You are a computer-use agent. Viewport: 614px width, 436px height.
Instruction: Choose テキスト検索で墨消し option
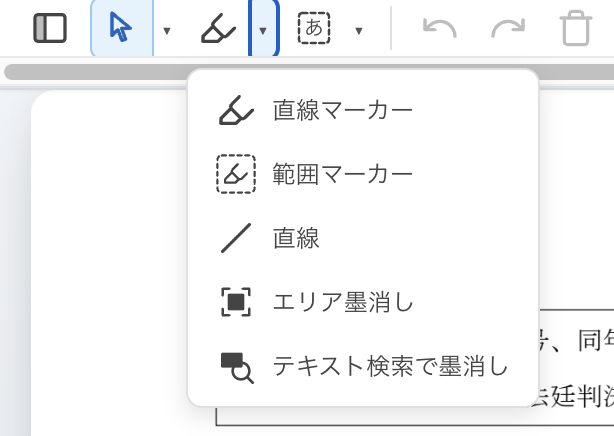[363, 367]
